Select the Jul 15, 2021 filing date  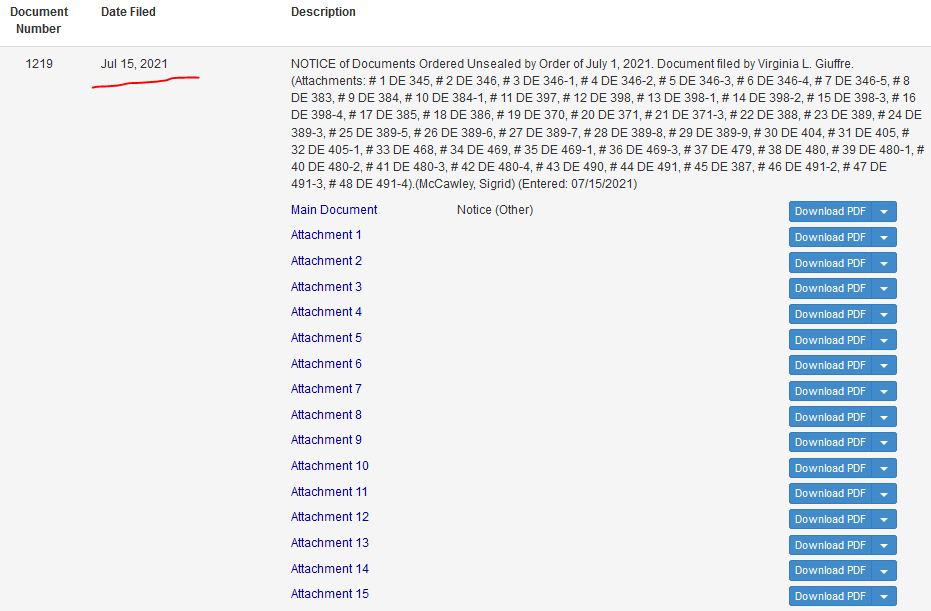point(134,64)
